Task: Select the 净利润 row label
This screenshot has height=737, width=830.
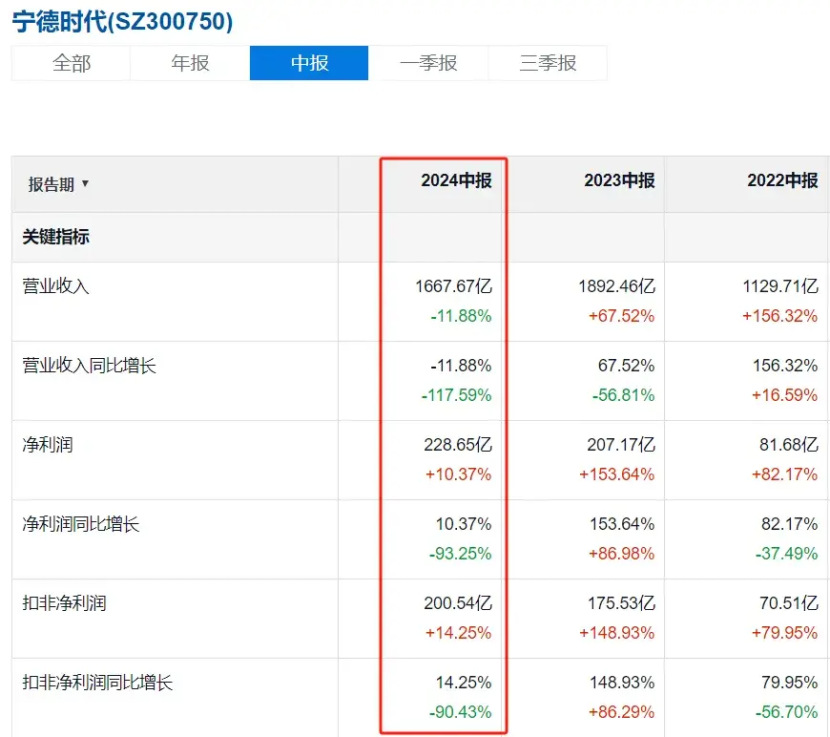Action: (48, 445)
